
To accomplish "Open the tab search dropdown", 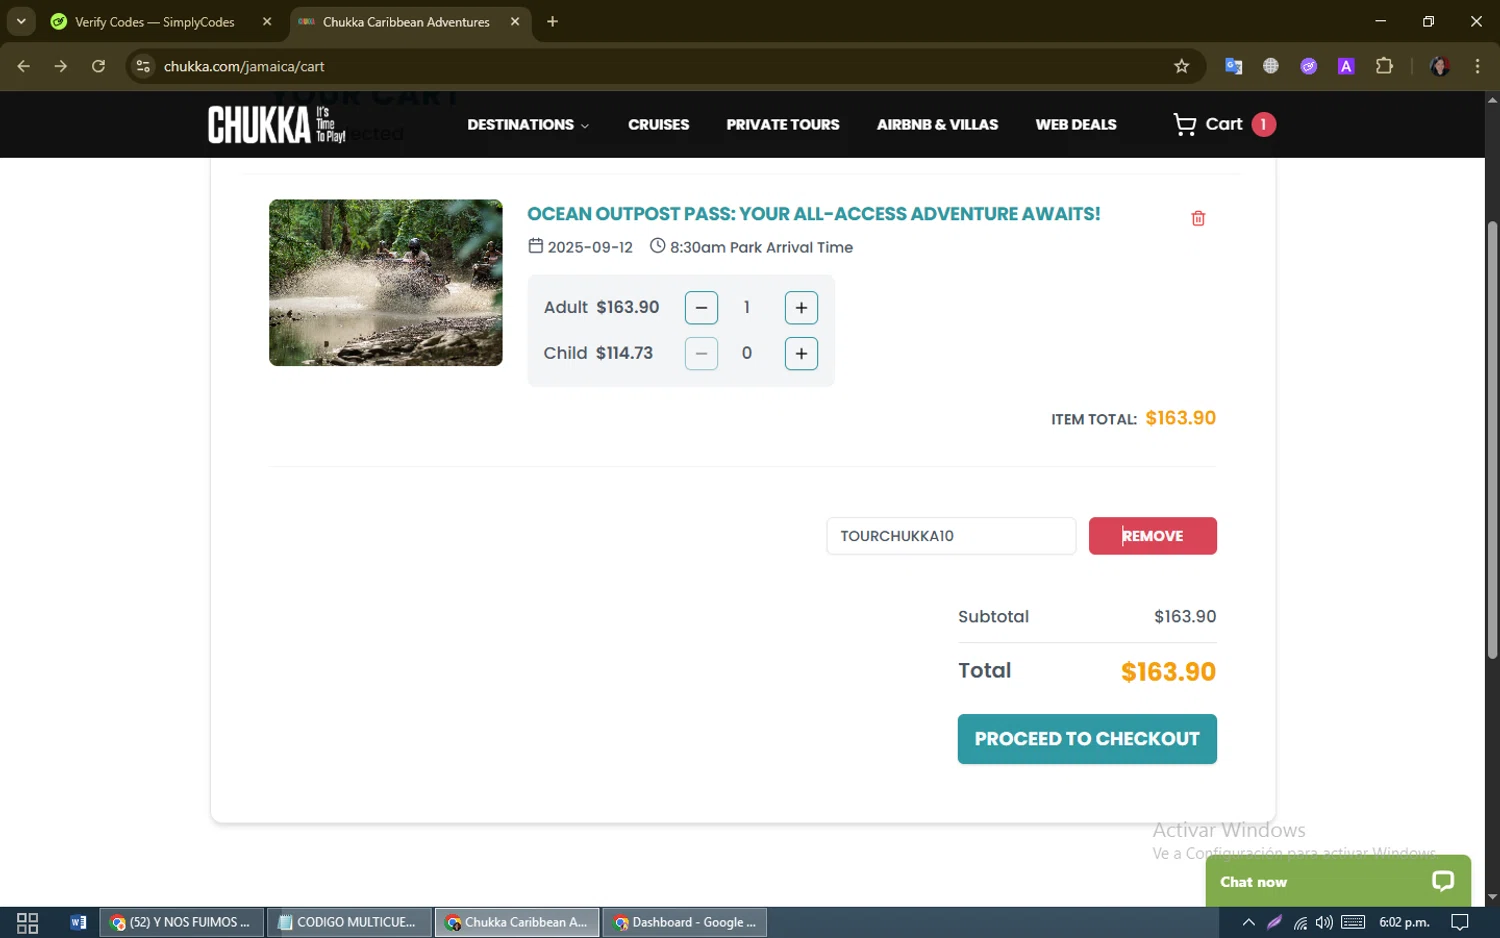I will pos(21,22).
